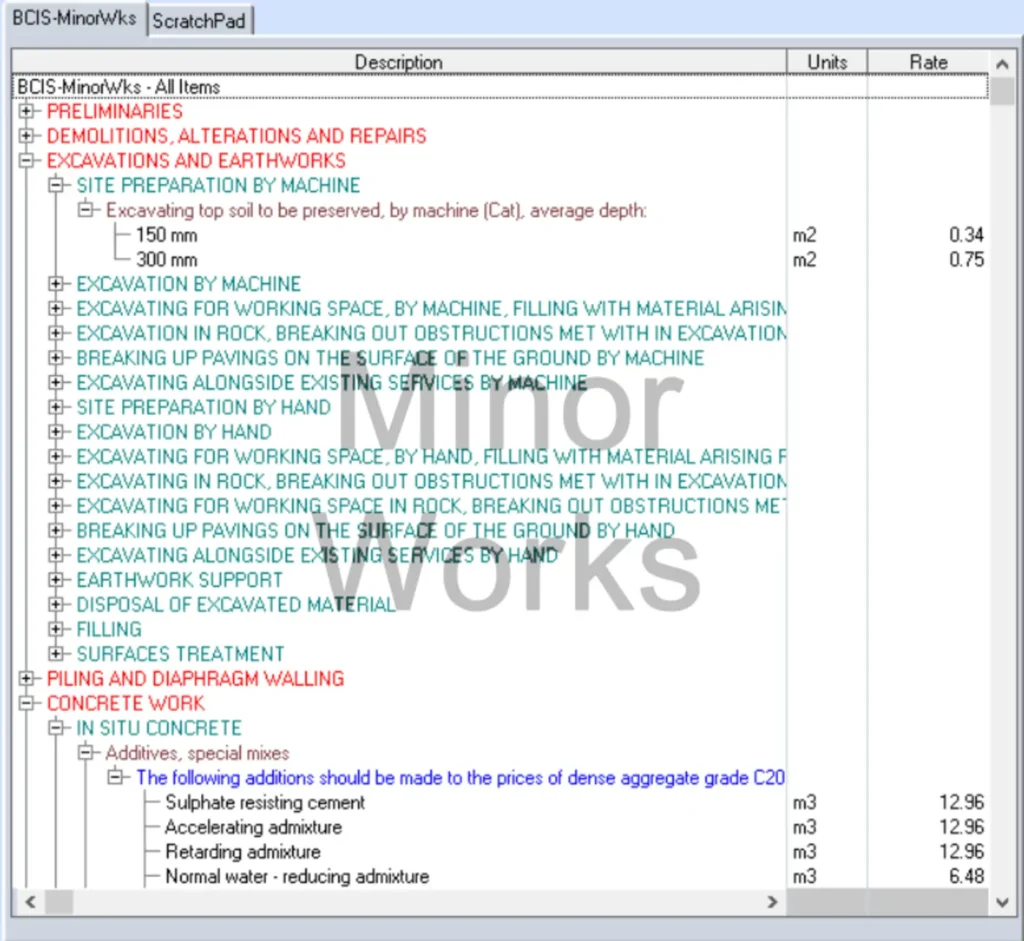Image resolution: width=1024 pixels, height=941 pixels.
Task: Select Sulphate resisting cement item
Action: [265, 802]
